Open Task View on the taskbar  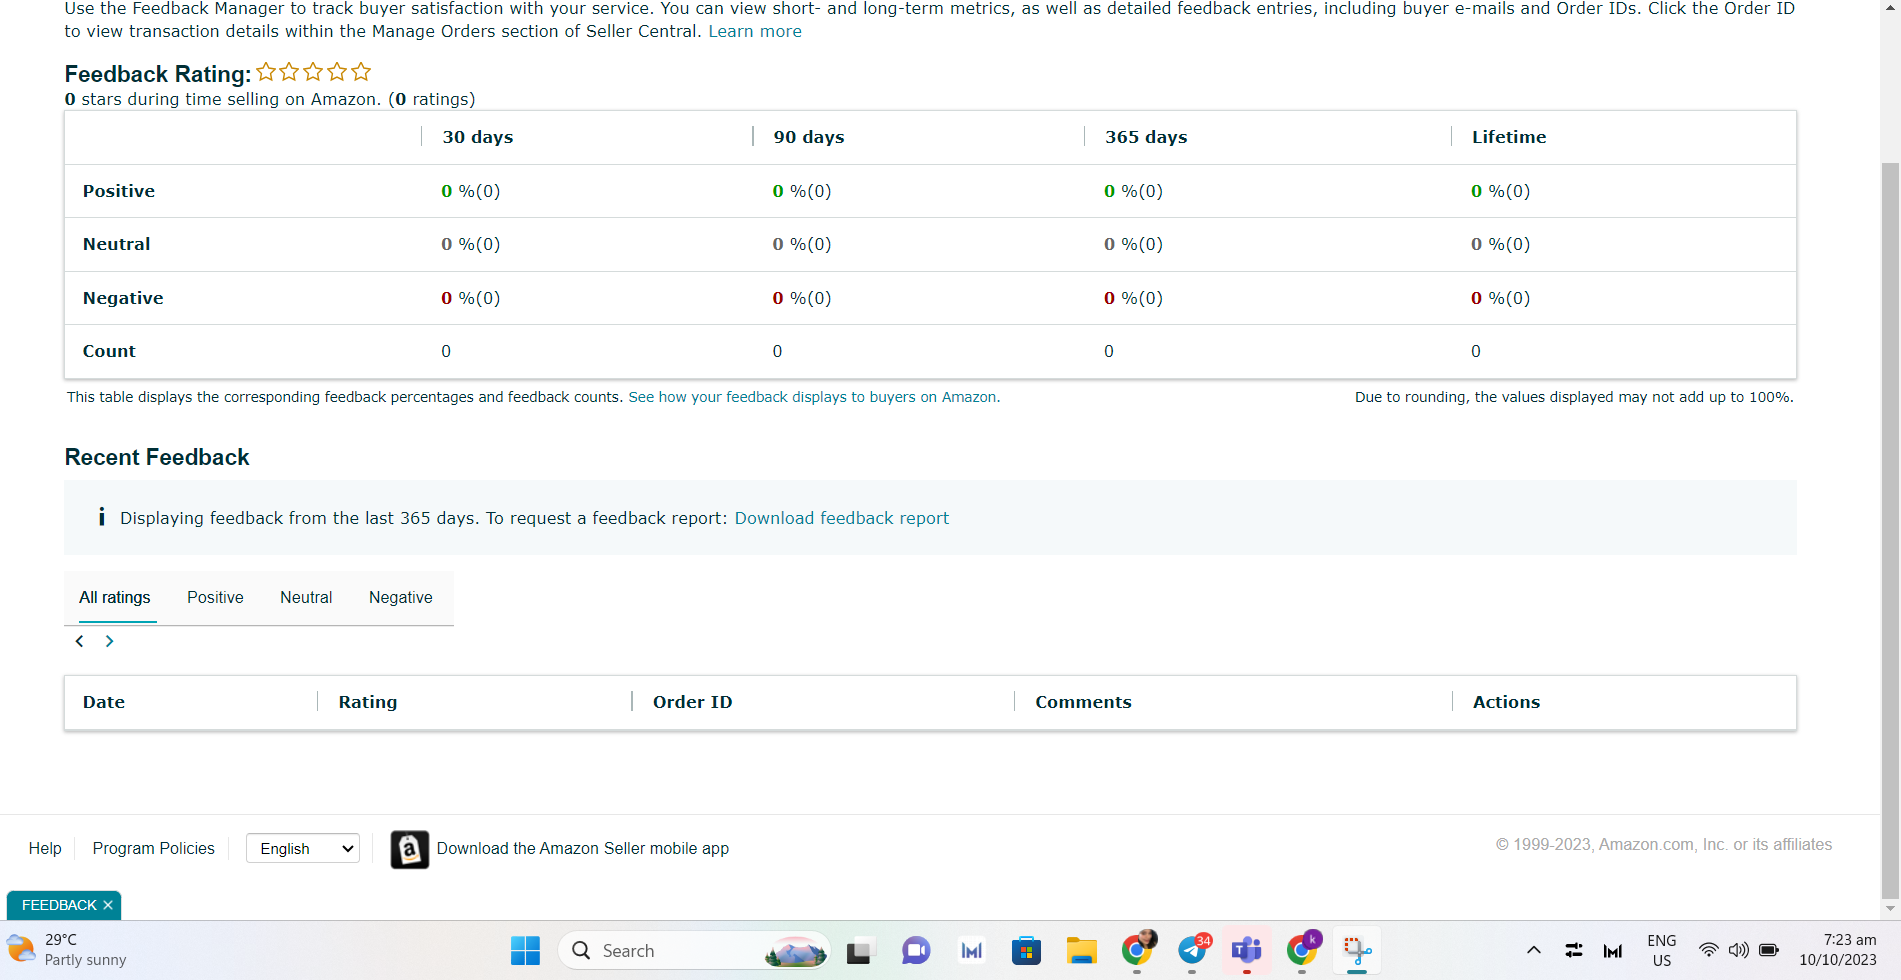click(861, 950)
